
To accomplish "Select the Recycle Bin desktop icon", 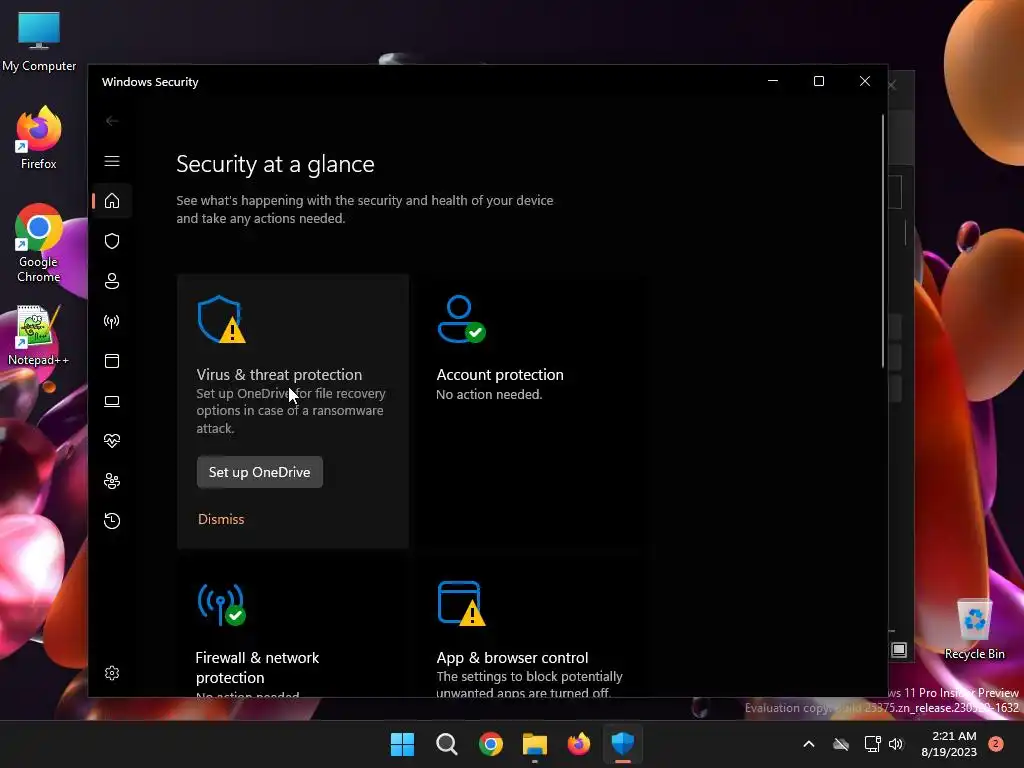I will 975,630.
